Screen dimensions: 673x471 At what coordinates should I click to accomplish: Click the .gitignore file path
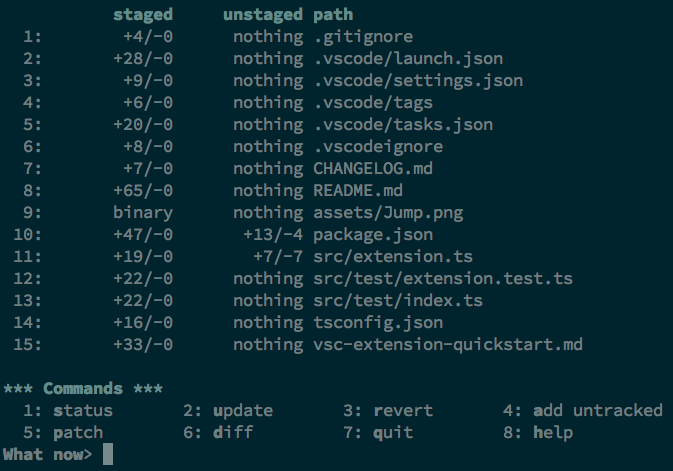point(363,37)
